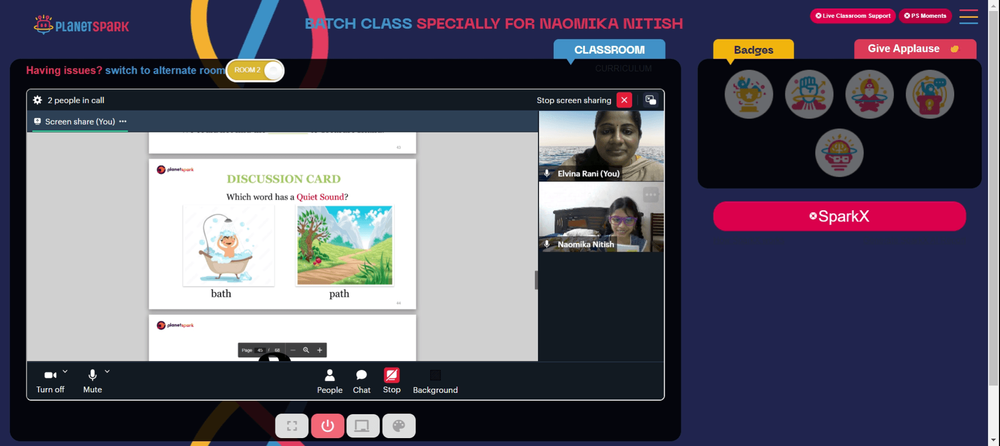
Task: Click the side panel divider handle
Action: point(536,279)
